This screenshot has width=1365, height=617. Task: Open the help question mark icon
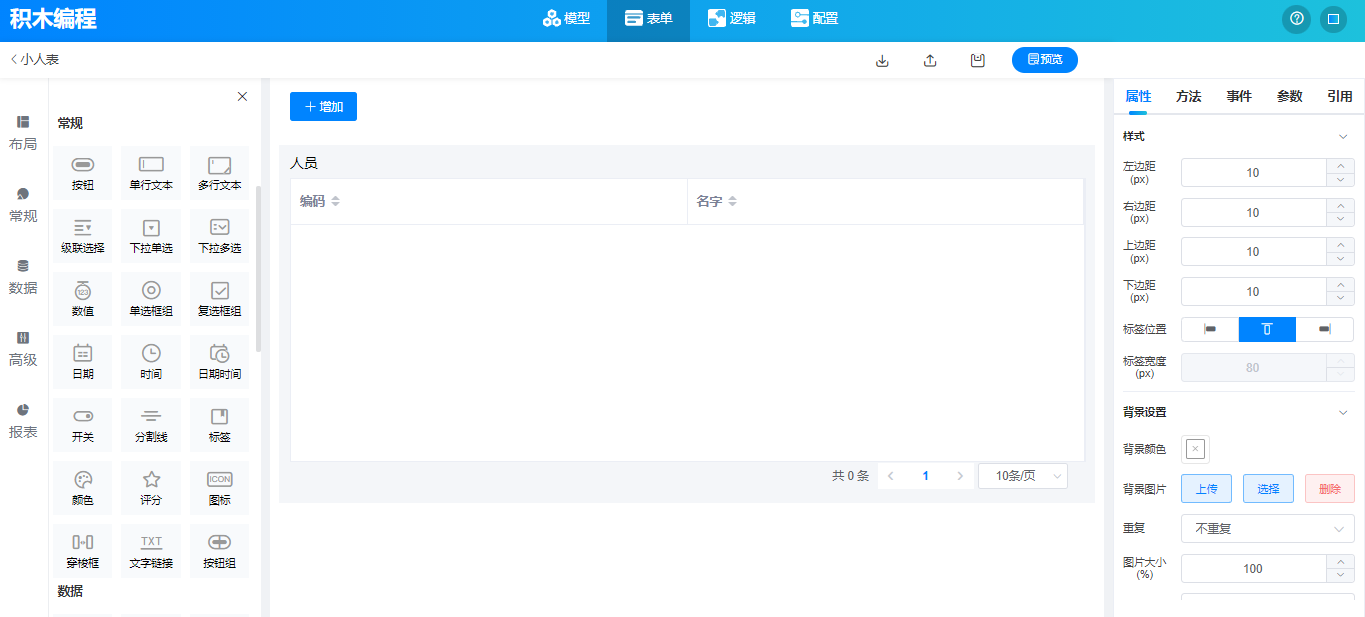point(1297,19)
